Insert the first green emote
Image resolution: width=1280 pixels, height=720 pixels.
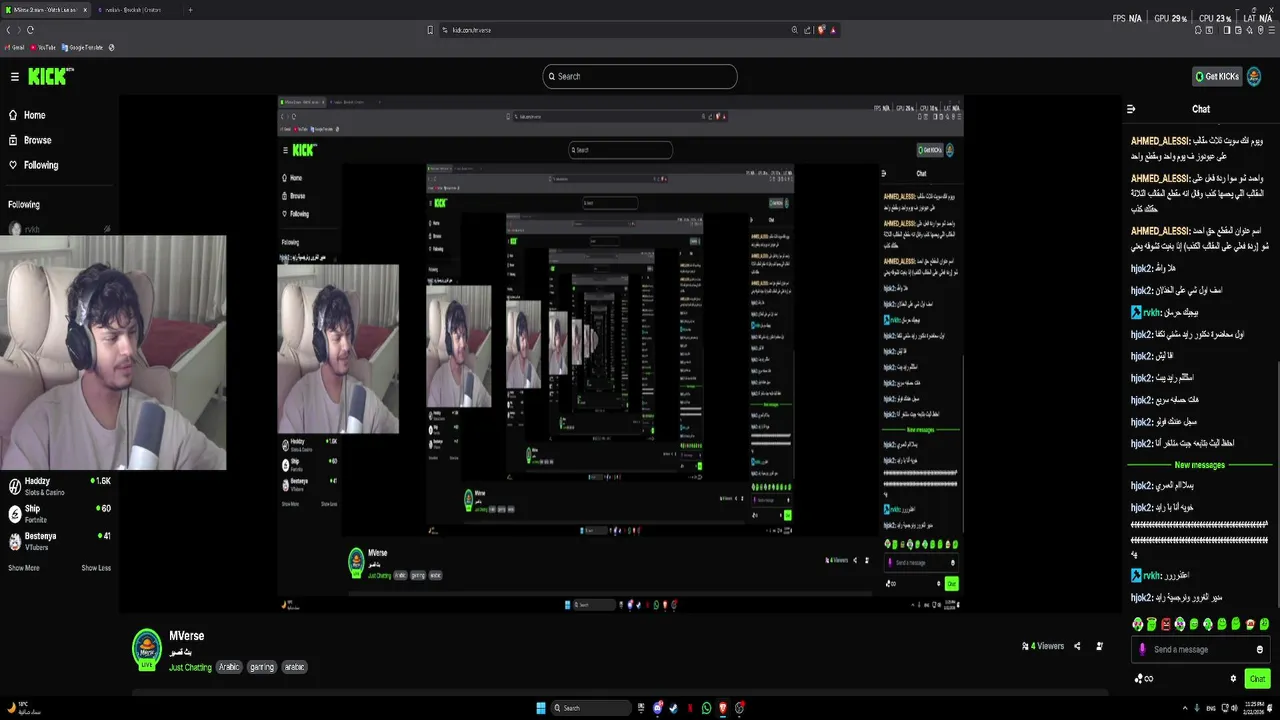(1137, 624)
